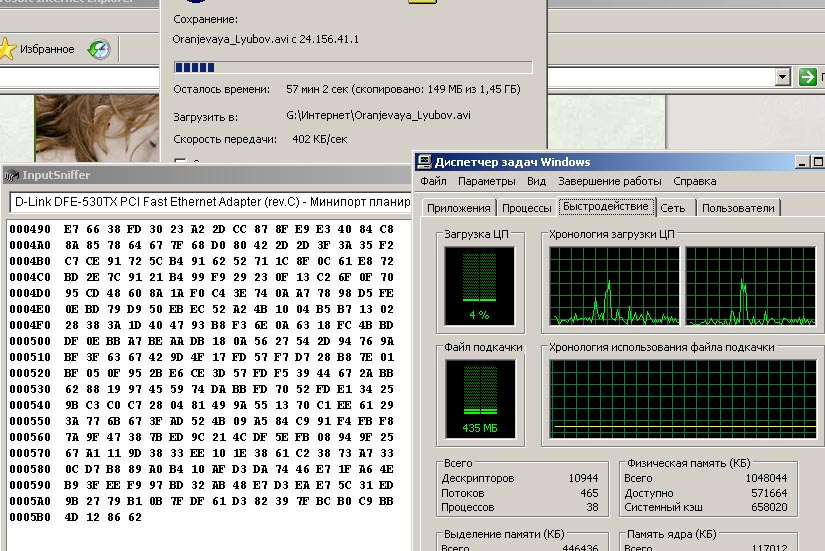The width and height of the screenshot is (825, 551).
Task: Open the Файл menu in Task Manager
Action: point(433,182)
